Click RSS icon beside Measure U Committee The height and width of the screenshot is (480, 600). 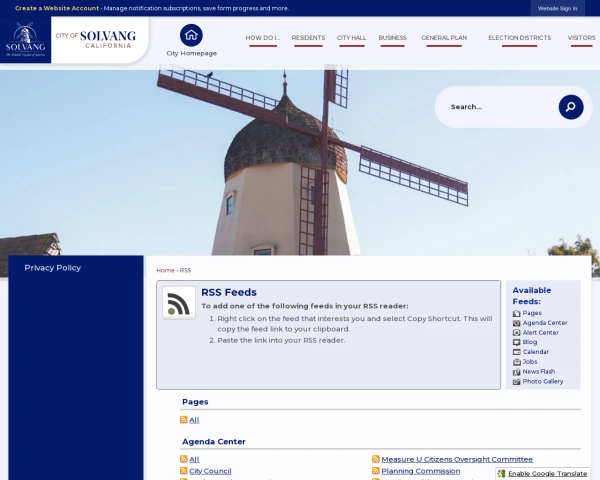(376, 459)
